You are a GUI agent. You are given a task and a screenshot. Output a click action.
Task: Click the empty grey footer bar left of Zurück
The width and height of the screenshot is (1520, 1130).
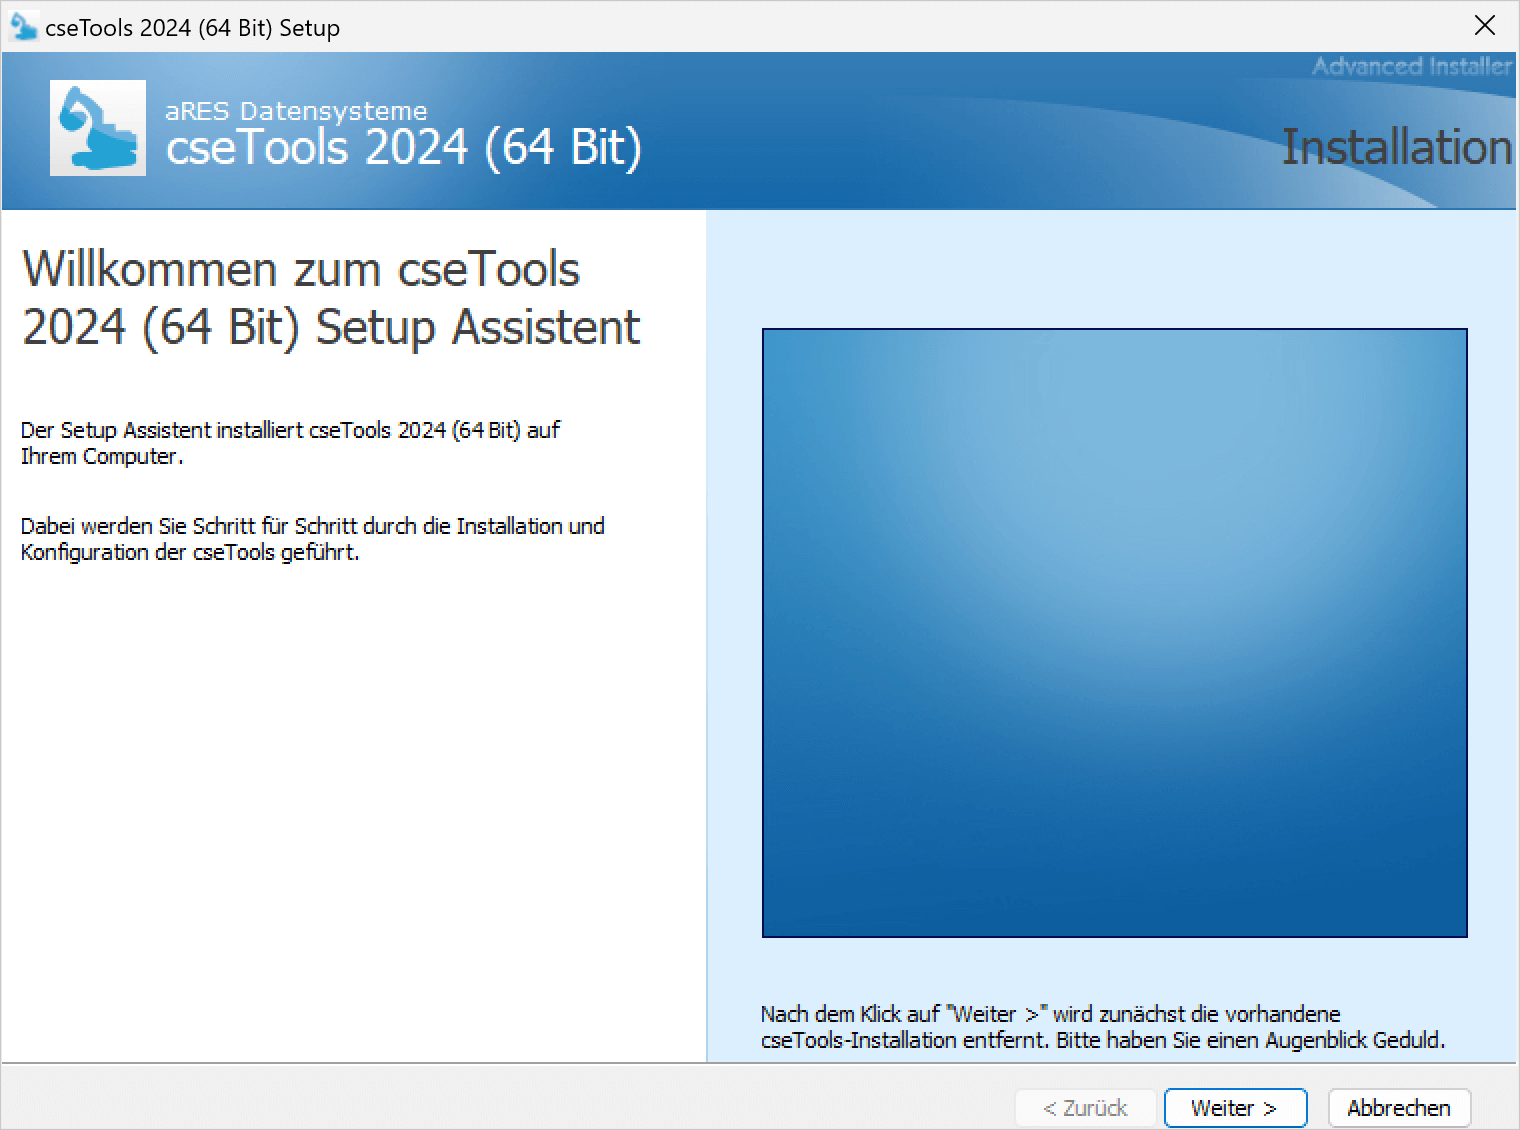click(x=500, y=1098)
